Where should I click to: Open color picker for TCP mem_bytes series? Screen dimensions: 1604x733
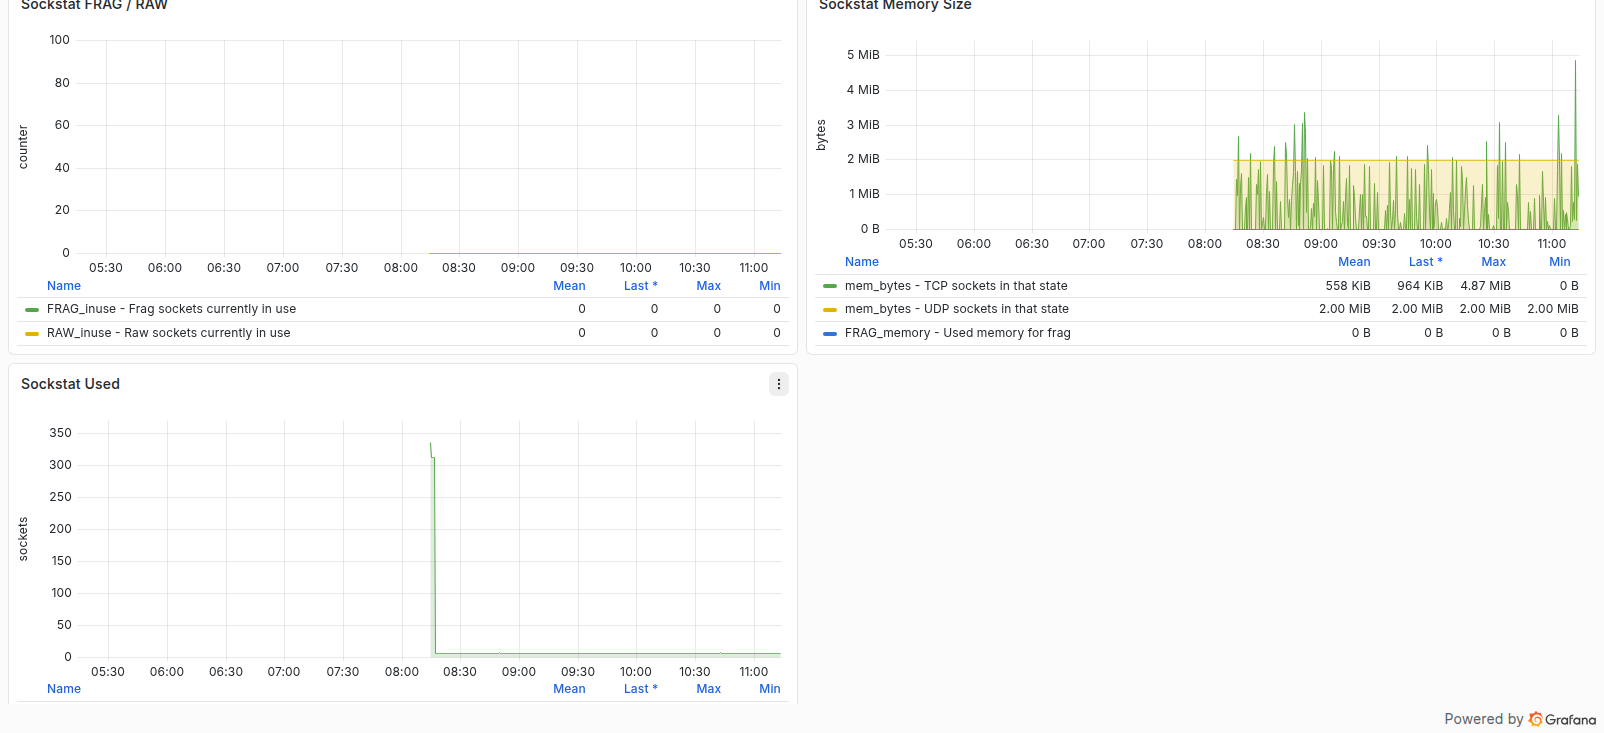830,286
